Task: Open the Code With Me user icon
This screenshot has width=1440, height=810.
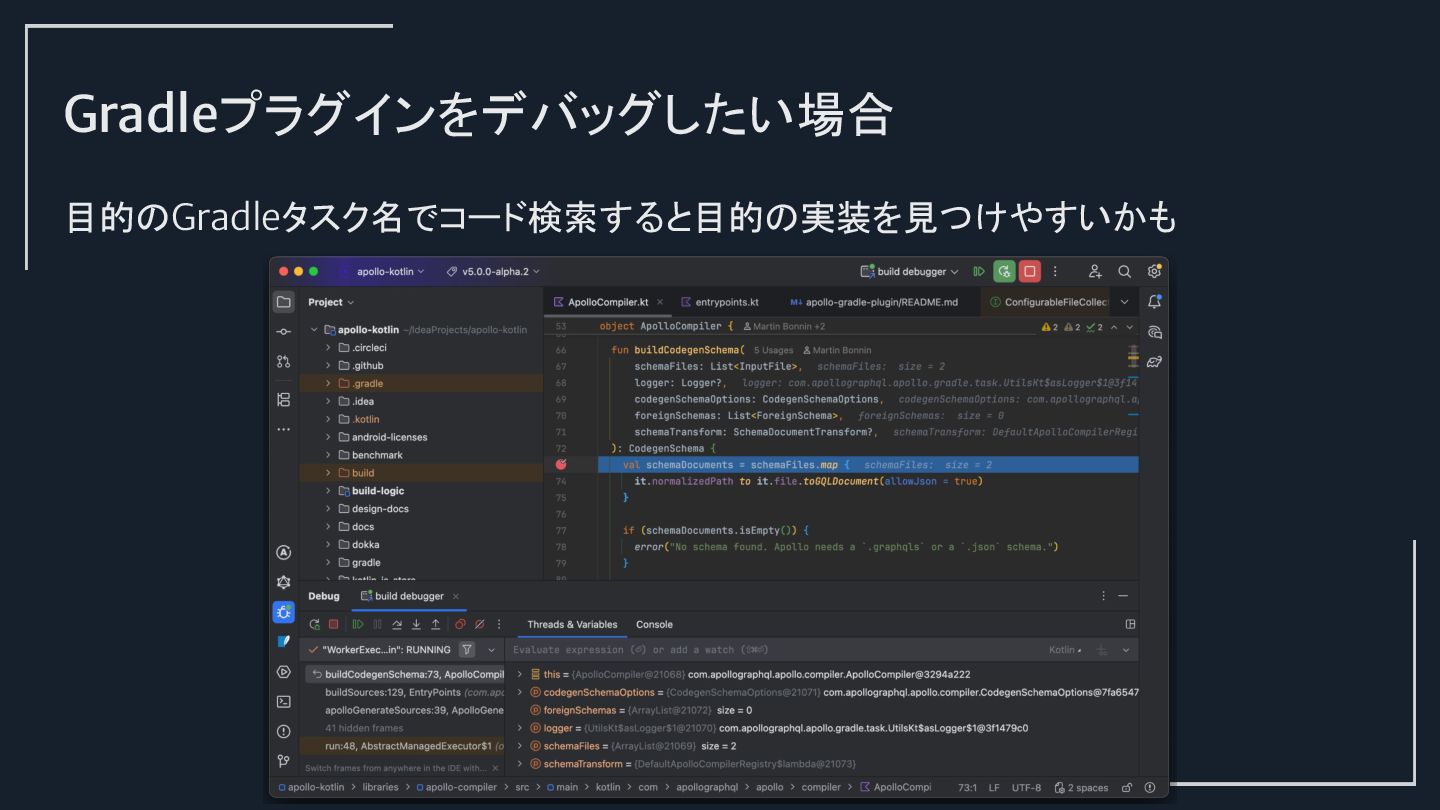Action: 1095,272
